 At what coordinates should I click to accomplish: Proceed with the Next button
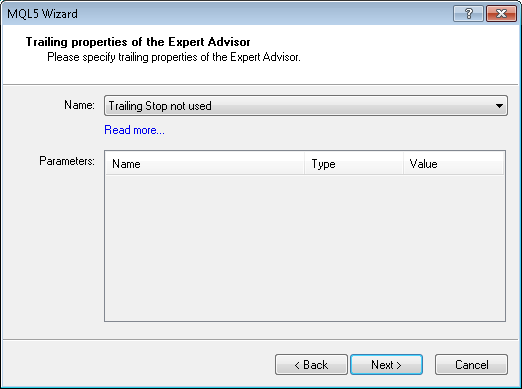click(387, 365)
